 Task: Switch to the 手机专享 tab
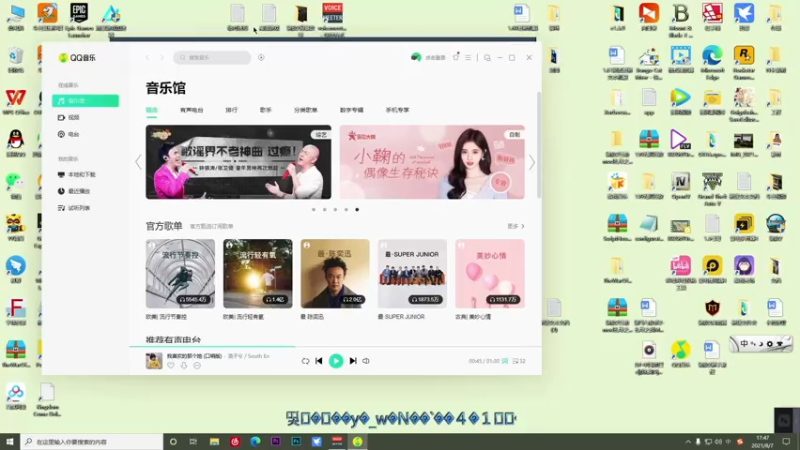click(x=397, y=110)
